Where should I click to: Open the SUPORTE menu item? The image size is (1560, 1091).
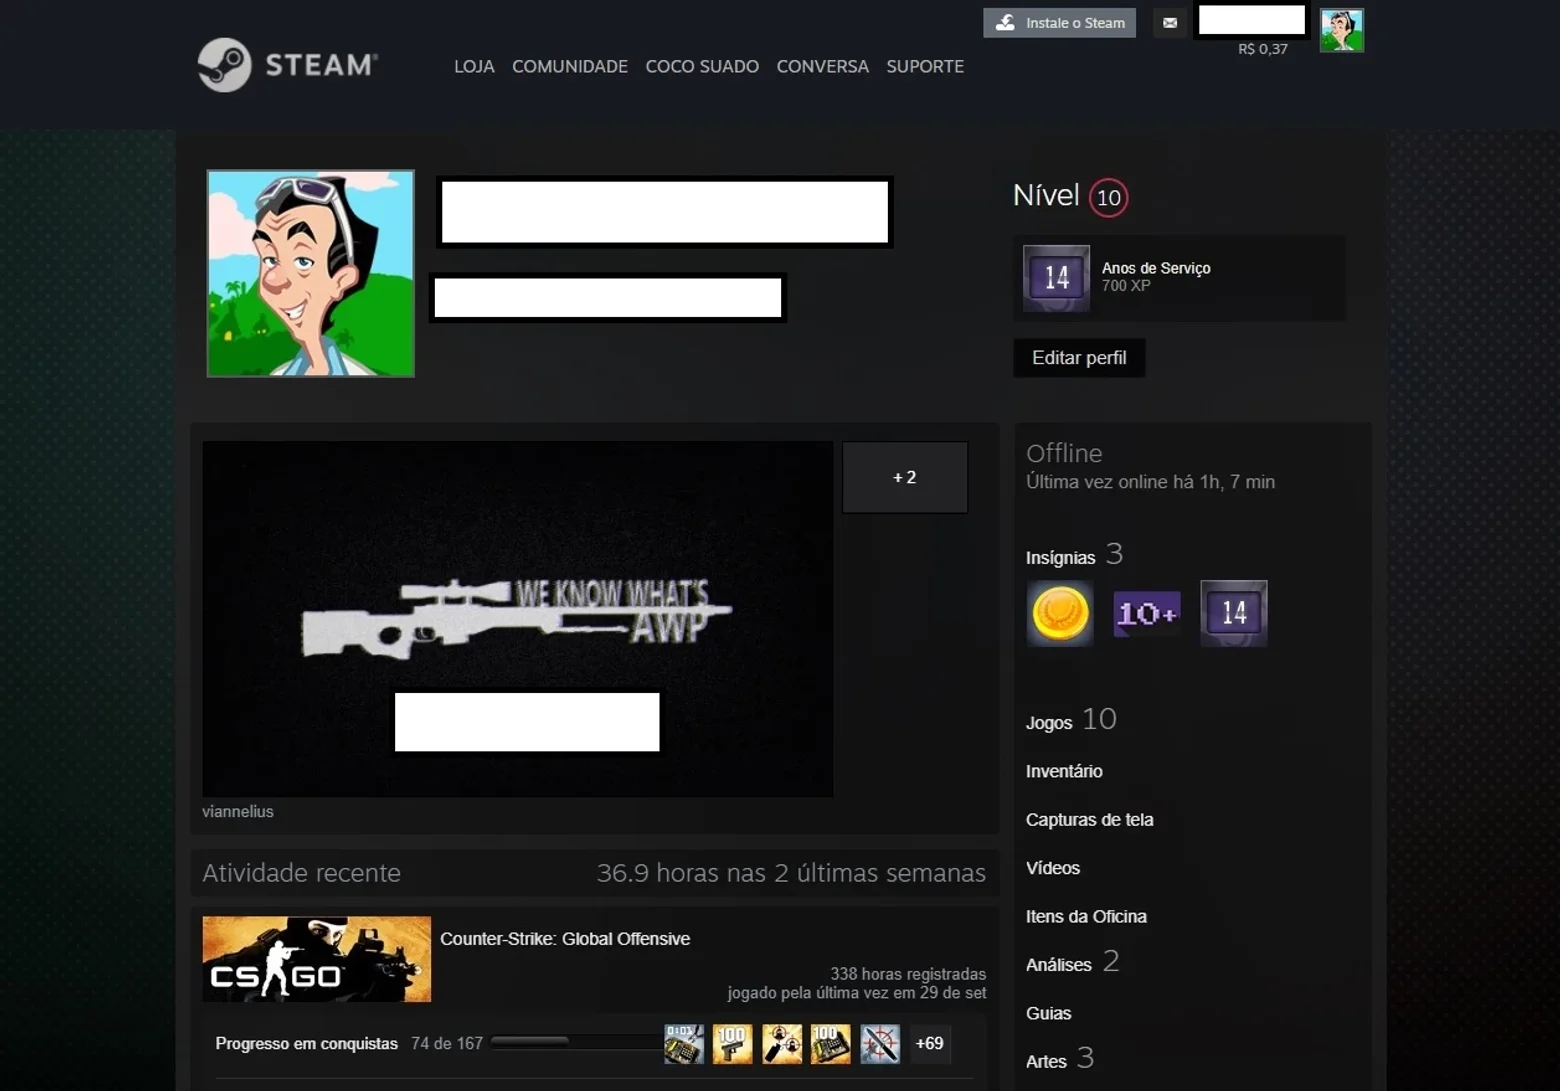point(925,66)
